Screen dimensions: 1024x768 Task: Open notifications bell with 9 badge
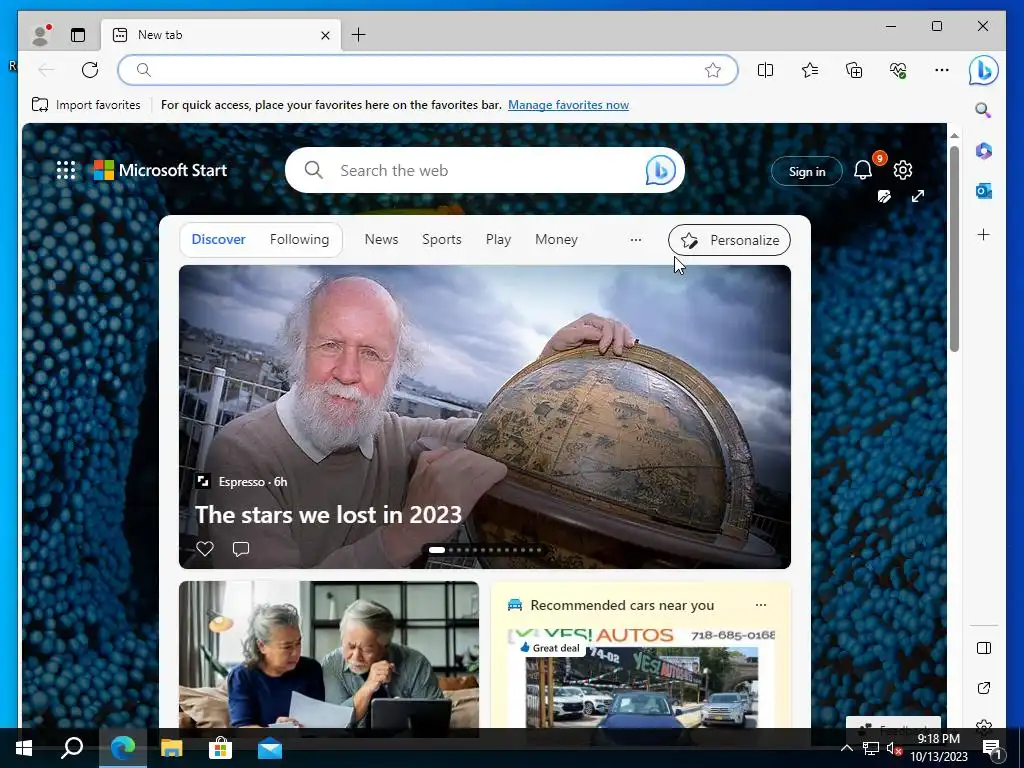[x=863, y=170]
